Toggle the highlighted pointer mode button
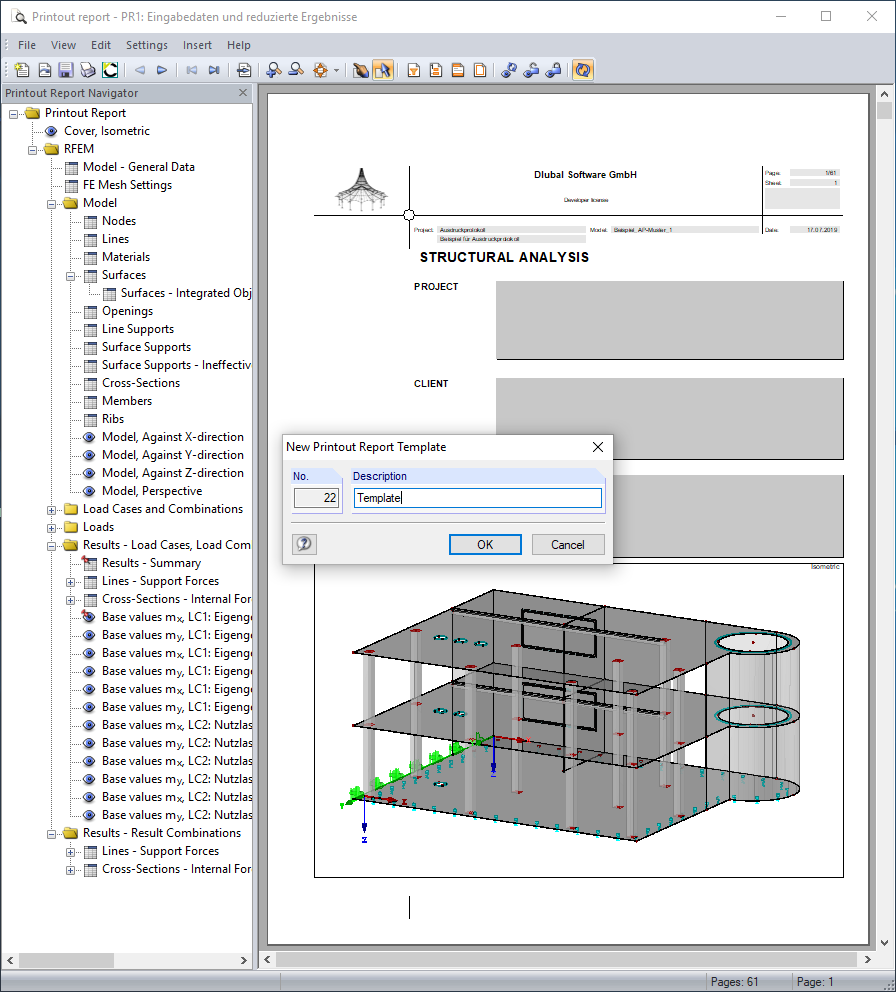Image resolution: width=896 pixels, height=992 pixels. pyautogui.click(x=385, y=70)
